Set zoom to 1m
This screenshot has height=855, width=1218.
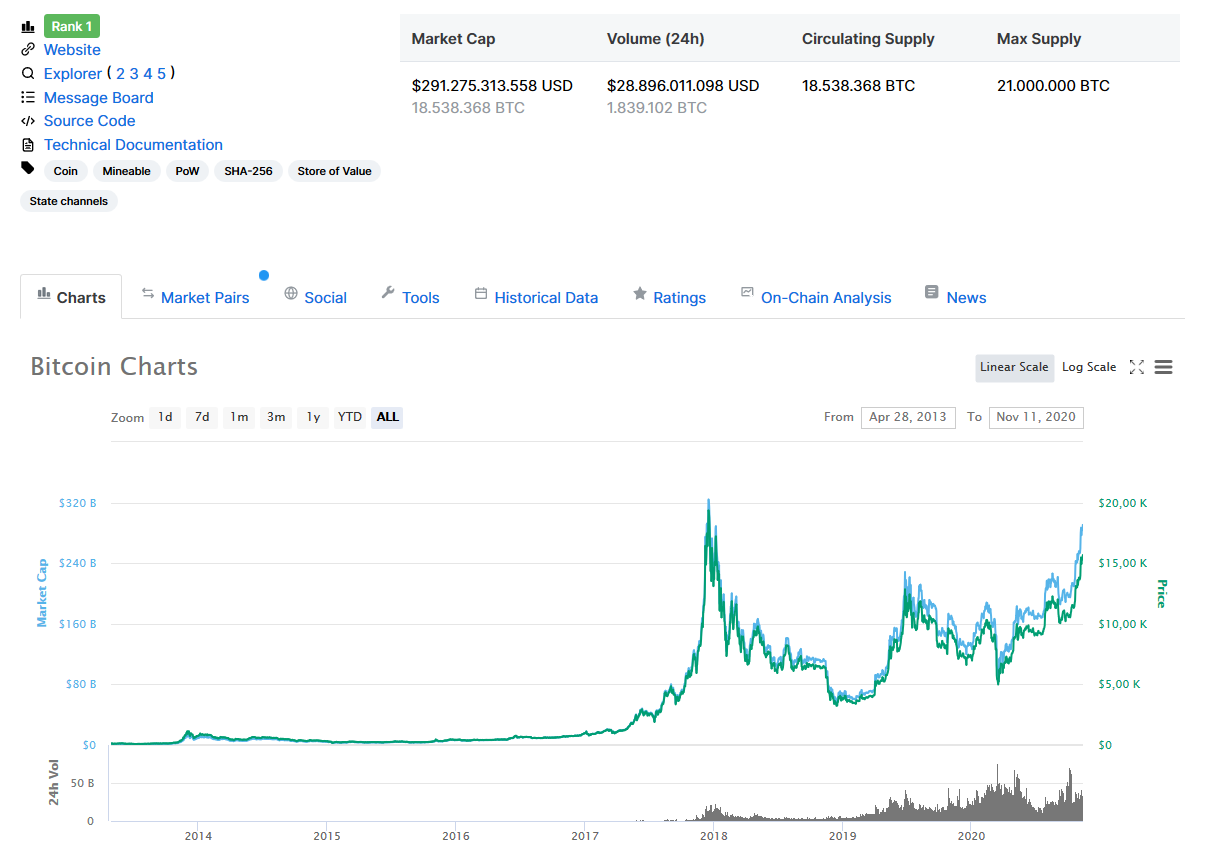239,417
